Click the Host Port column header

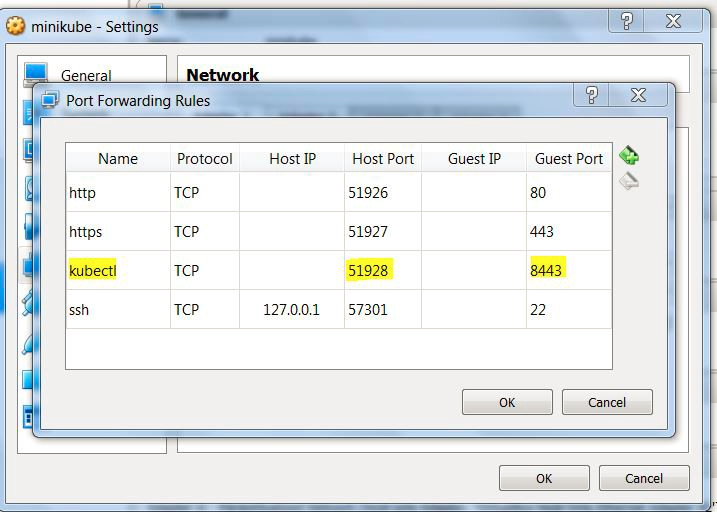click(383, 159)
